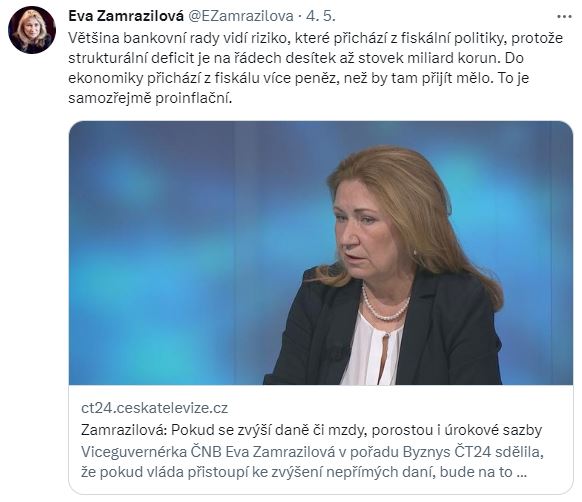The width and height of the screenshot is (582, 502).
Task: Click the tweet line starting 'ekonomiky přichází z fiskálu'
Action: (298, 78)
